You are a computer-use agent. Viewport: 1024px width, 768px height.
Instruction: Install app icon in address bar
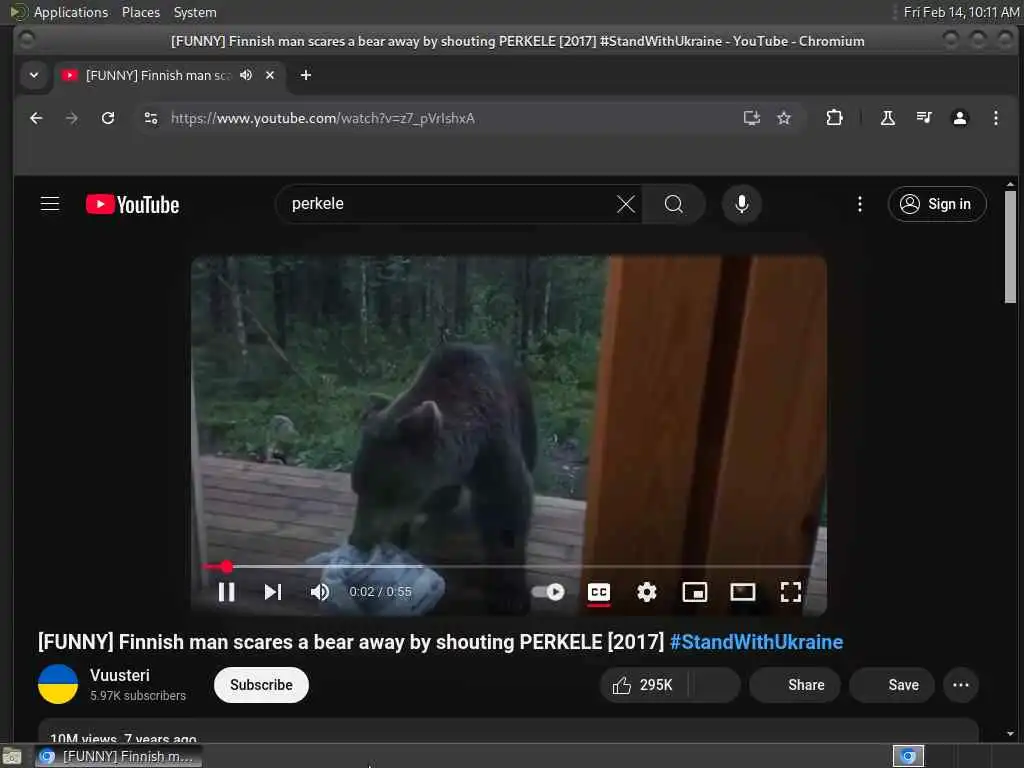(x=752, y=118)
